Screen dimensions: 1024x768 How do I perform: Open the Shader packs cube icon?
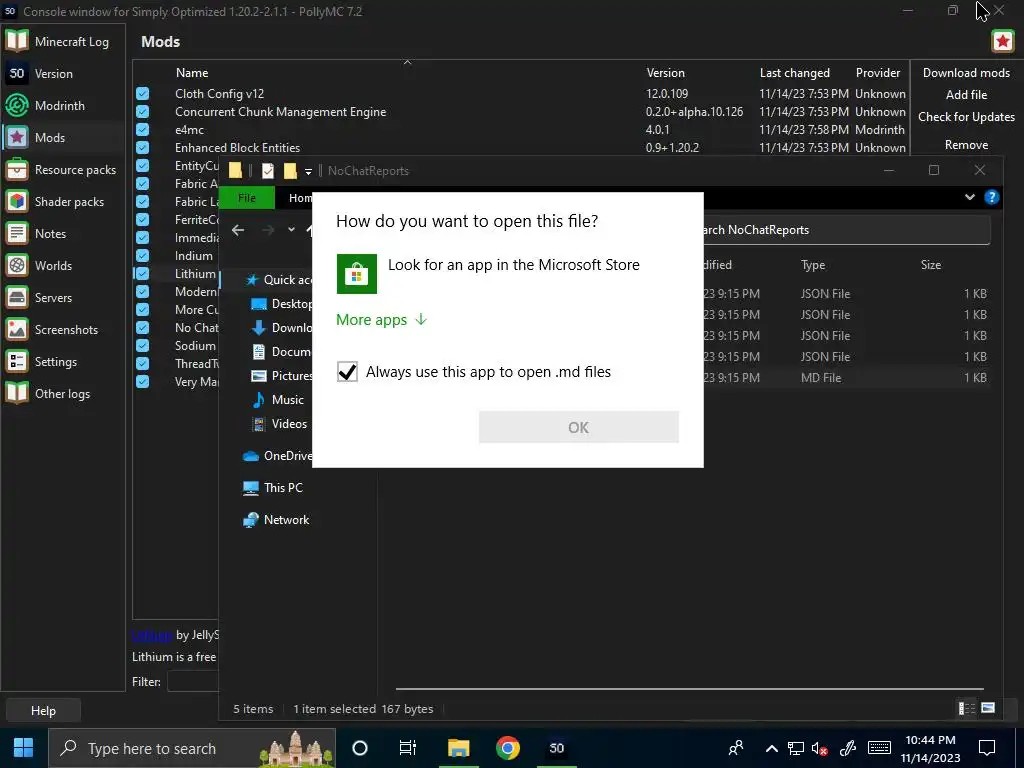click(16, 201)
